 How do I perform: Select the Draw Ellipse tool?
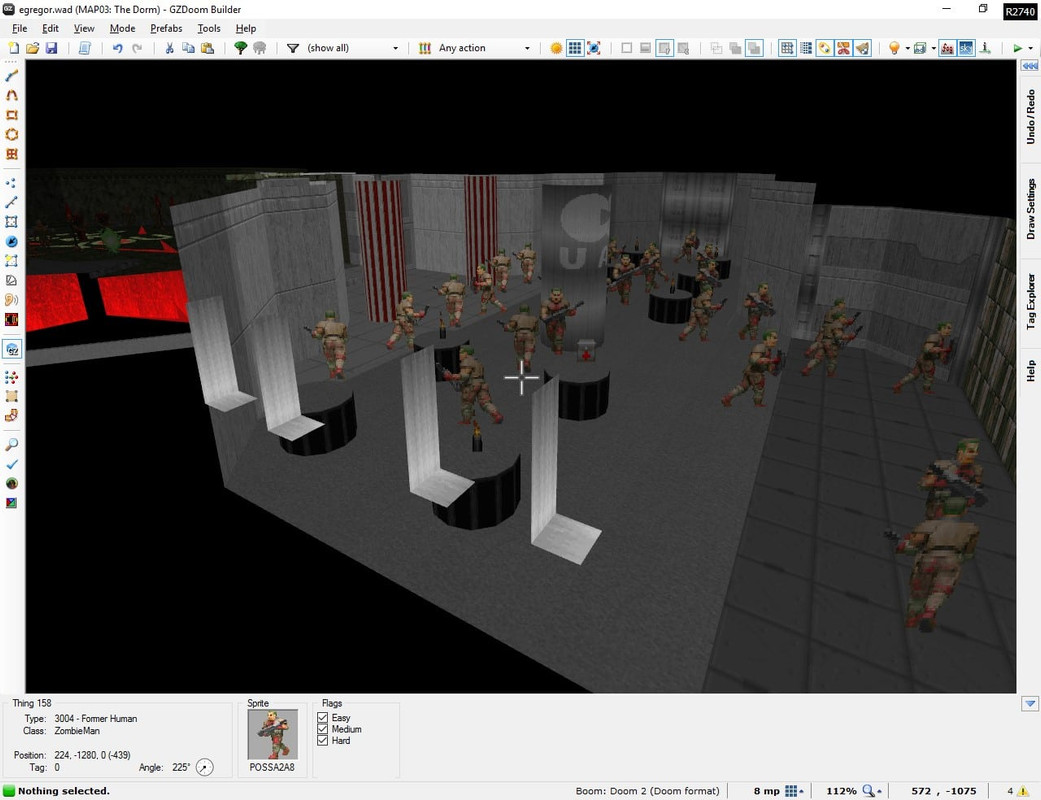click(x=11, y=134)
